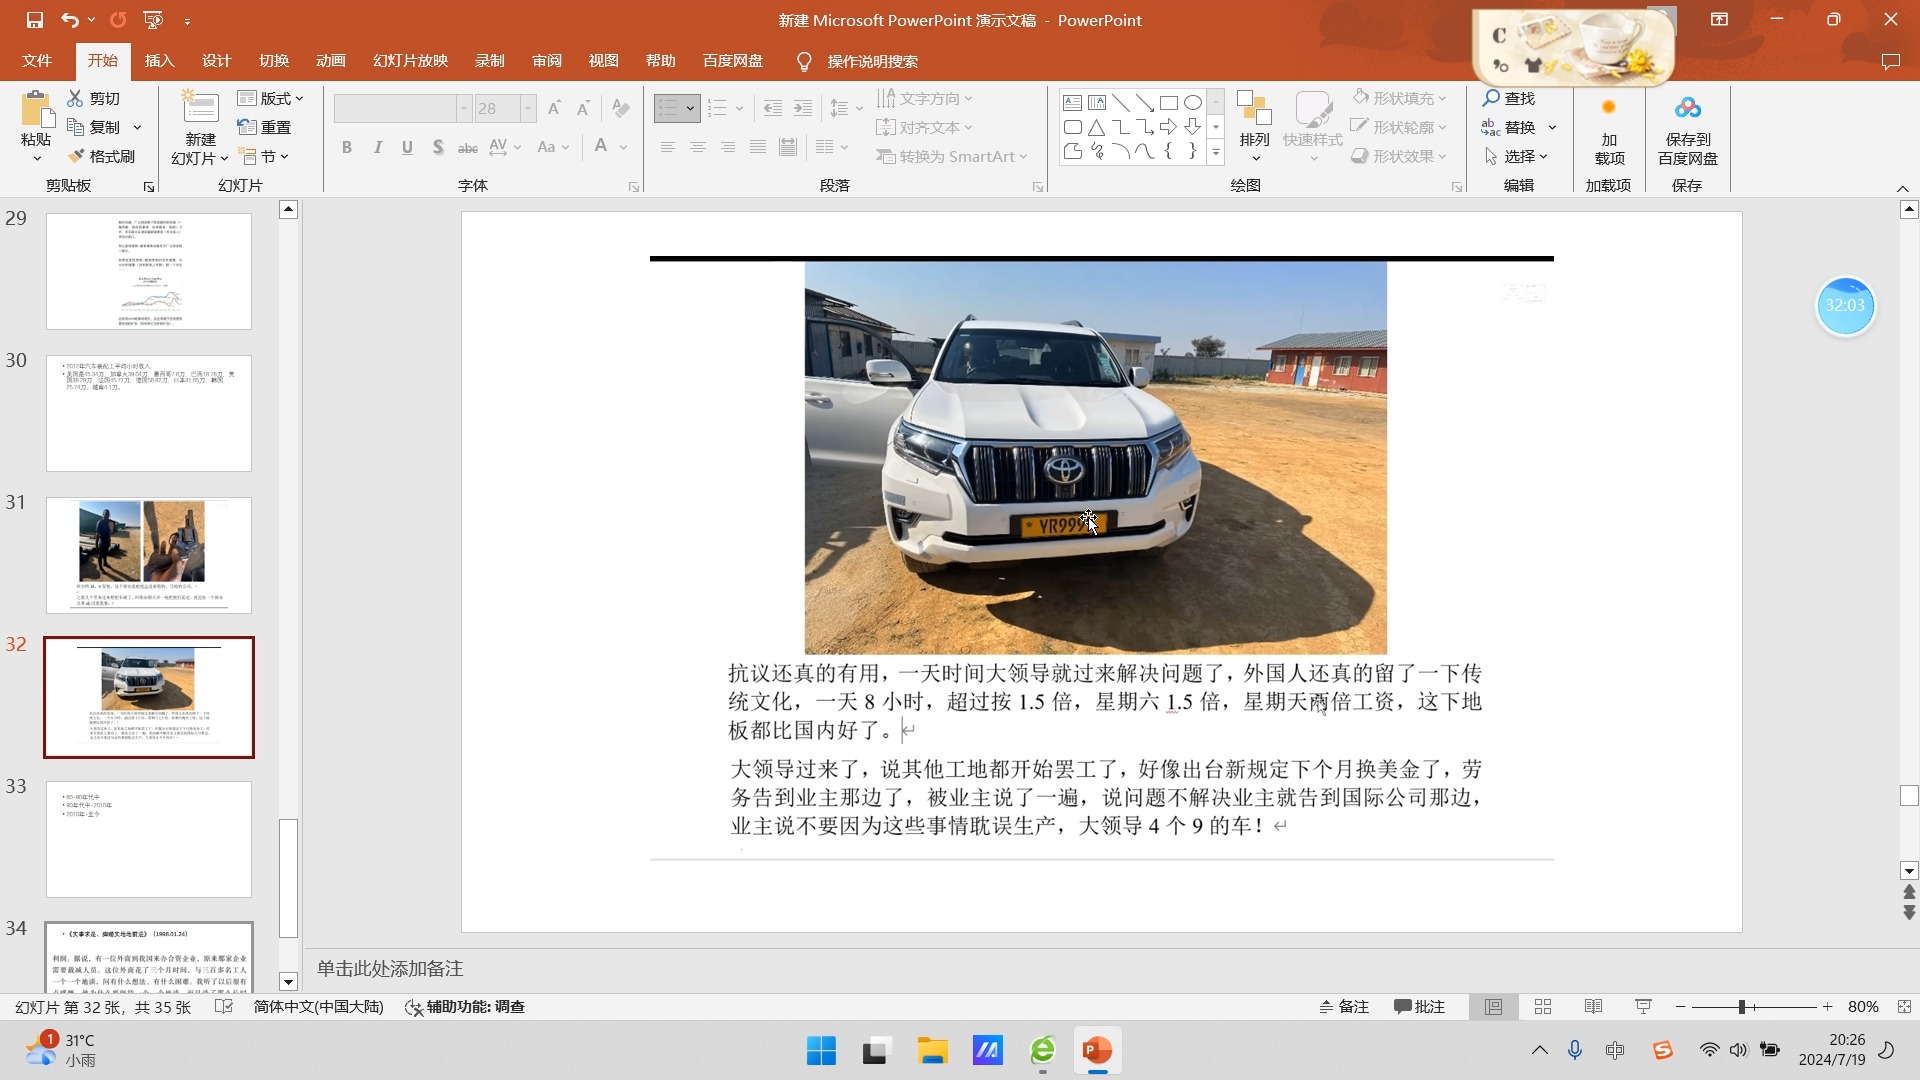Toggle text Shadow effect
Screen dimensions: 1920x1080
[438, 147]
